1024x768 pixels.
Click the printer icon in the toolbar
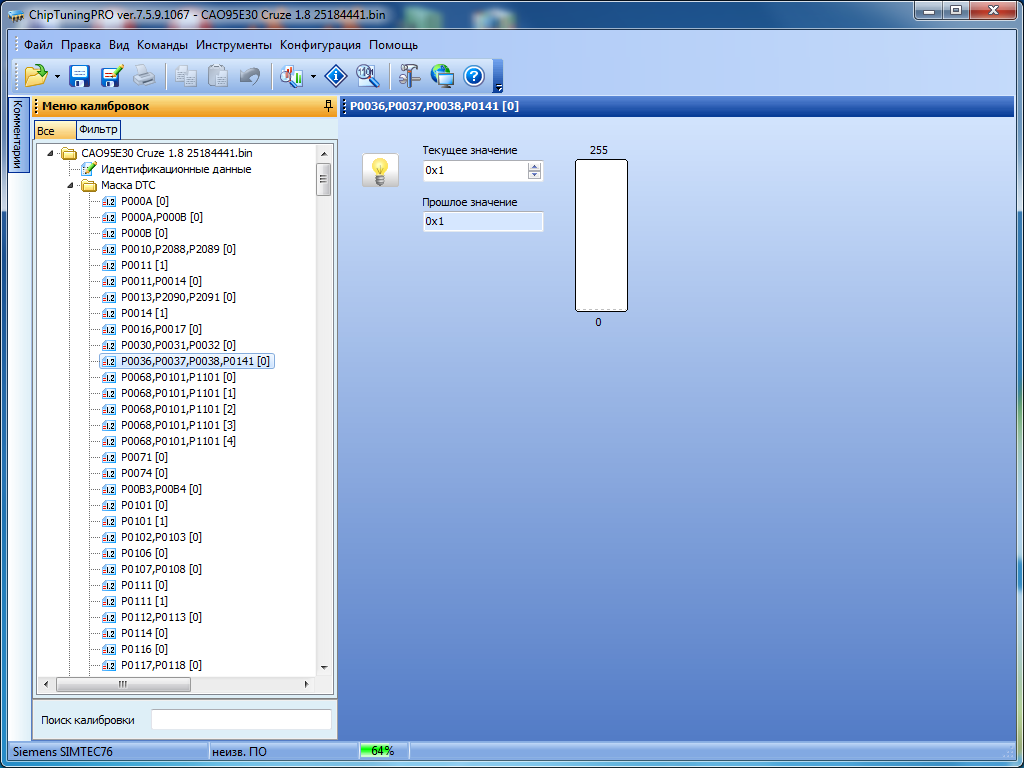point(144,76)
